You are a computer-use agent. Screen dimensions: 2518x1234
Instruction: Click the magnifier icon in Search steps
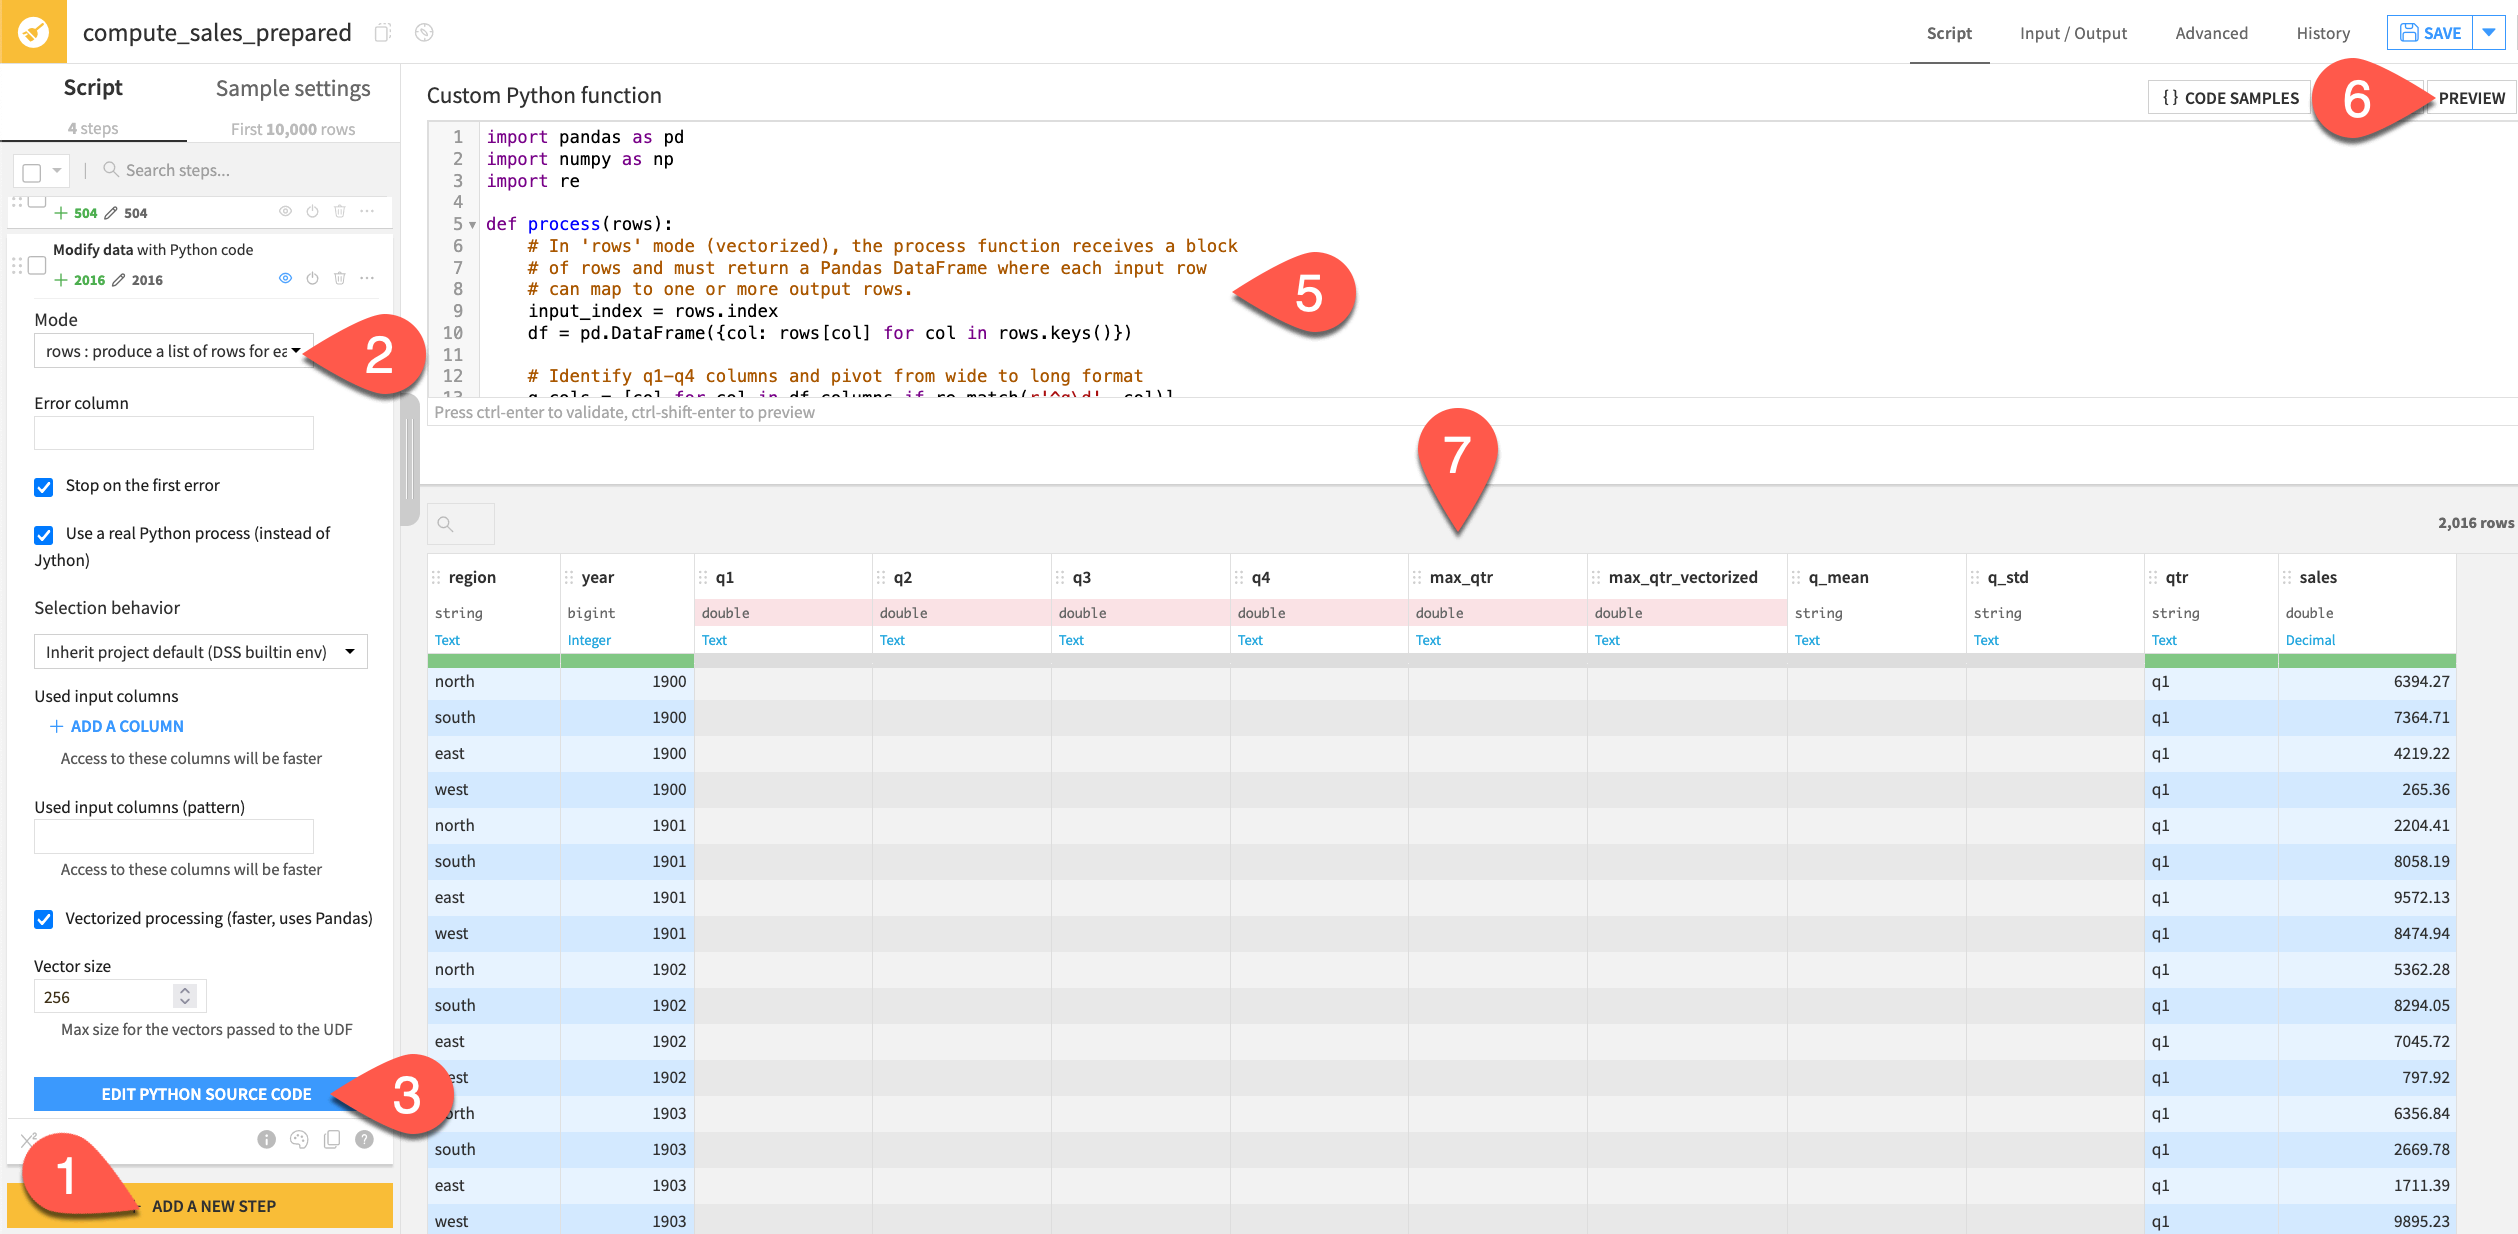pos(111,170)
